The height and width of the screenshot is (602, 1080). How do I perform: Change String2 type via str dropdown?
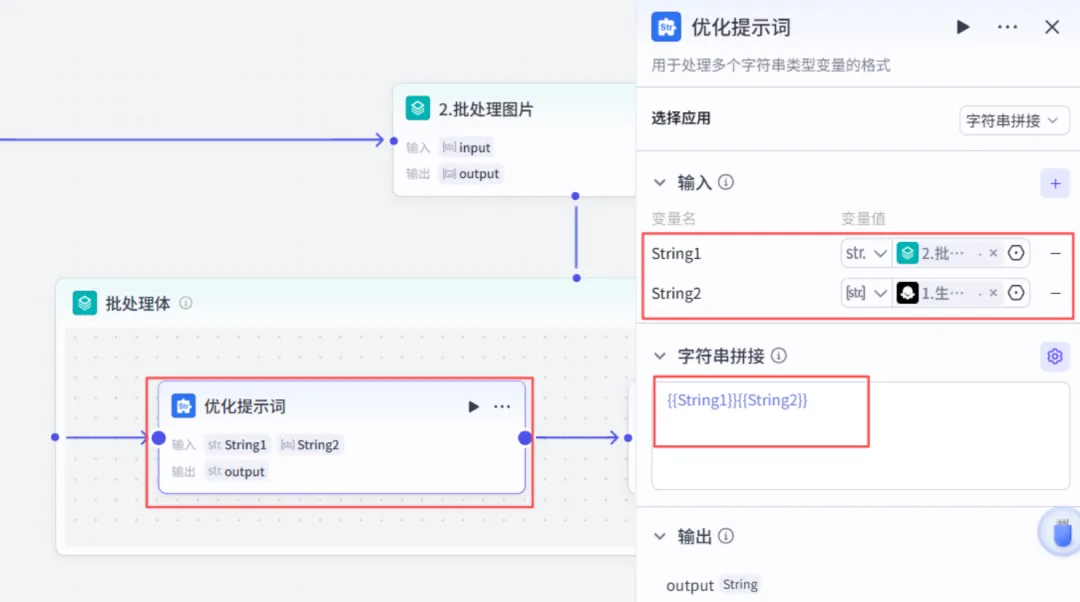866,293
